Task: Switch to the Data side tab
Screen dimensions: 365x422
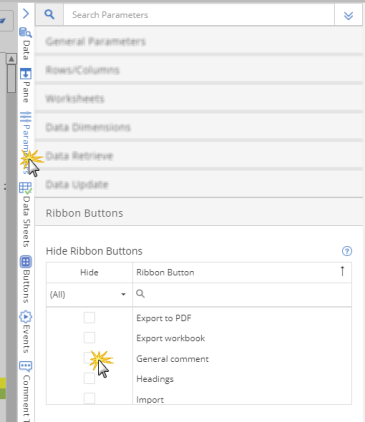Action: pyautogui.click(x=26, y=50)
